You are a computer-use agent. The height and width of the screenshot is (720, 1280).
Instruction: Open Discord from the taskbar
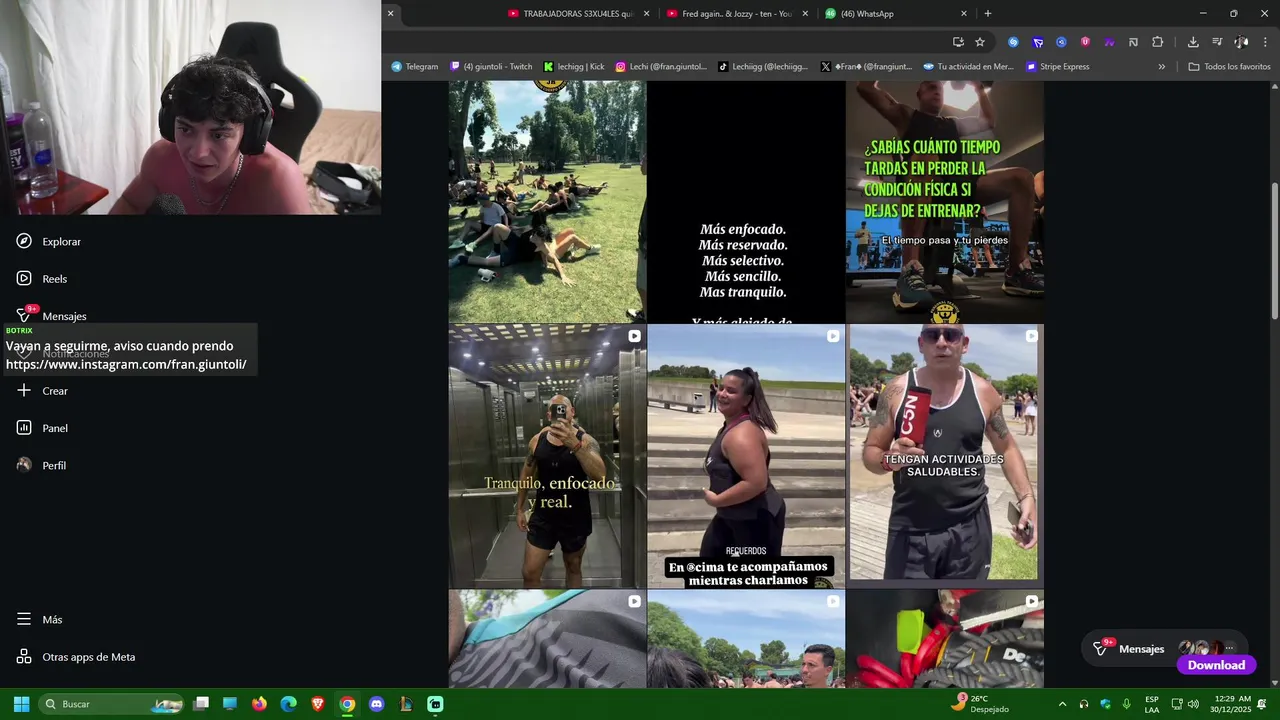376,704
